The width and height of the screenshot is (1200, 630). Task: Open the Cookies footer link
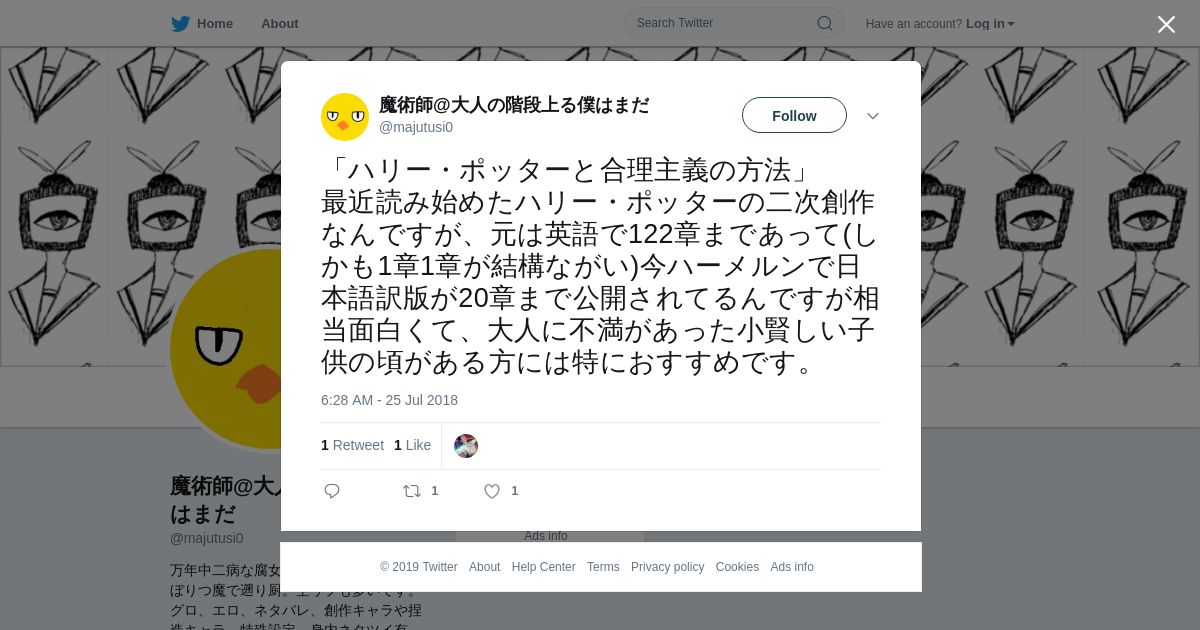coord(737,567)
